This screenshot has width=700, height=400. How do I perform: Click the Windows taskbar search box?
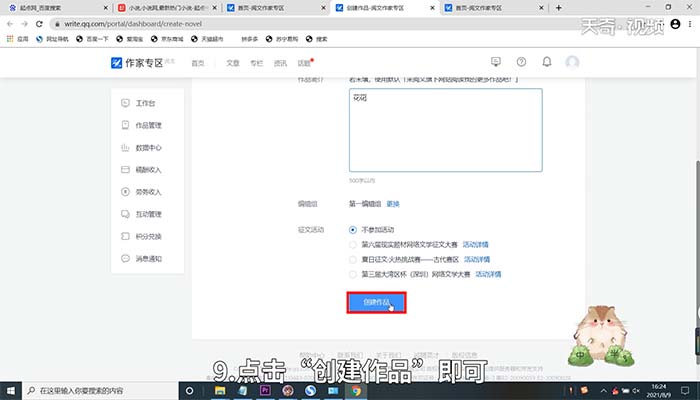[x=100, y=391]
